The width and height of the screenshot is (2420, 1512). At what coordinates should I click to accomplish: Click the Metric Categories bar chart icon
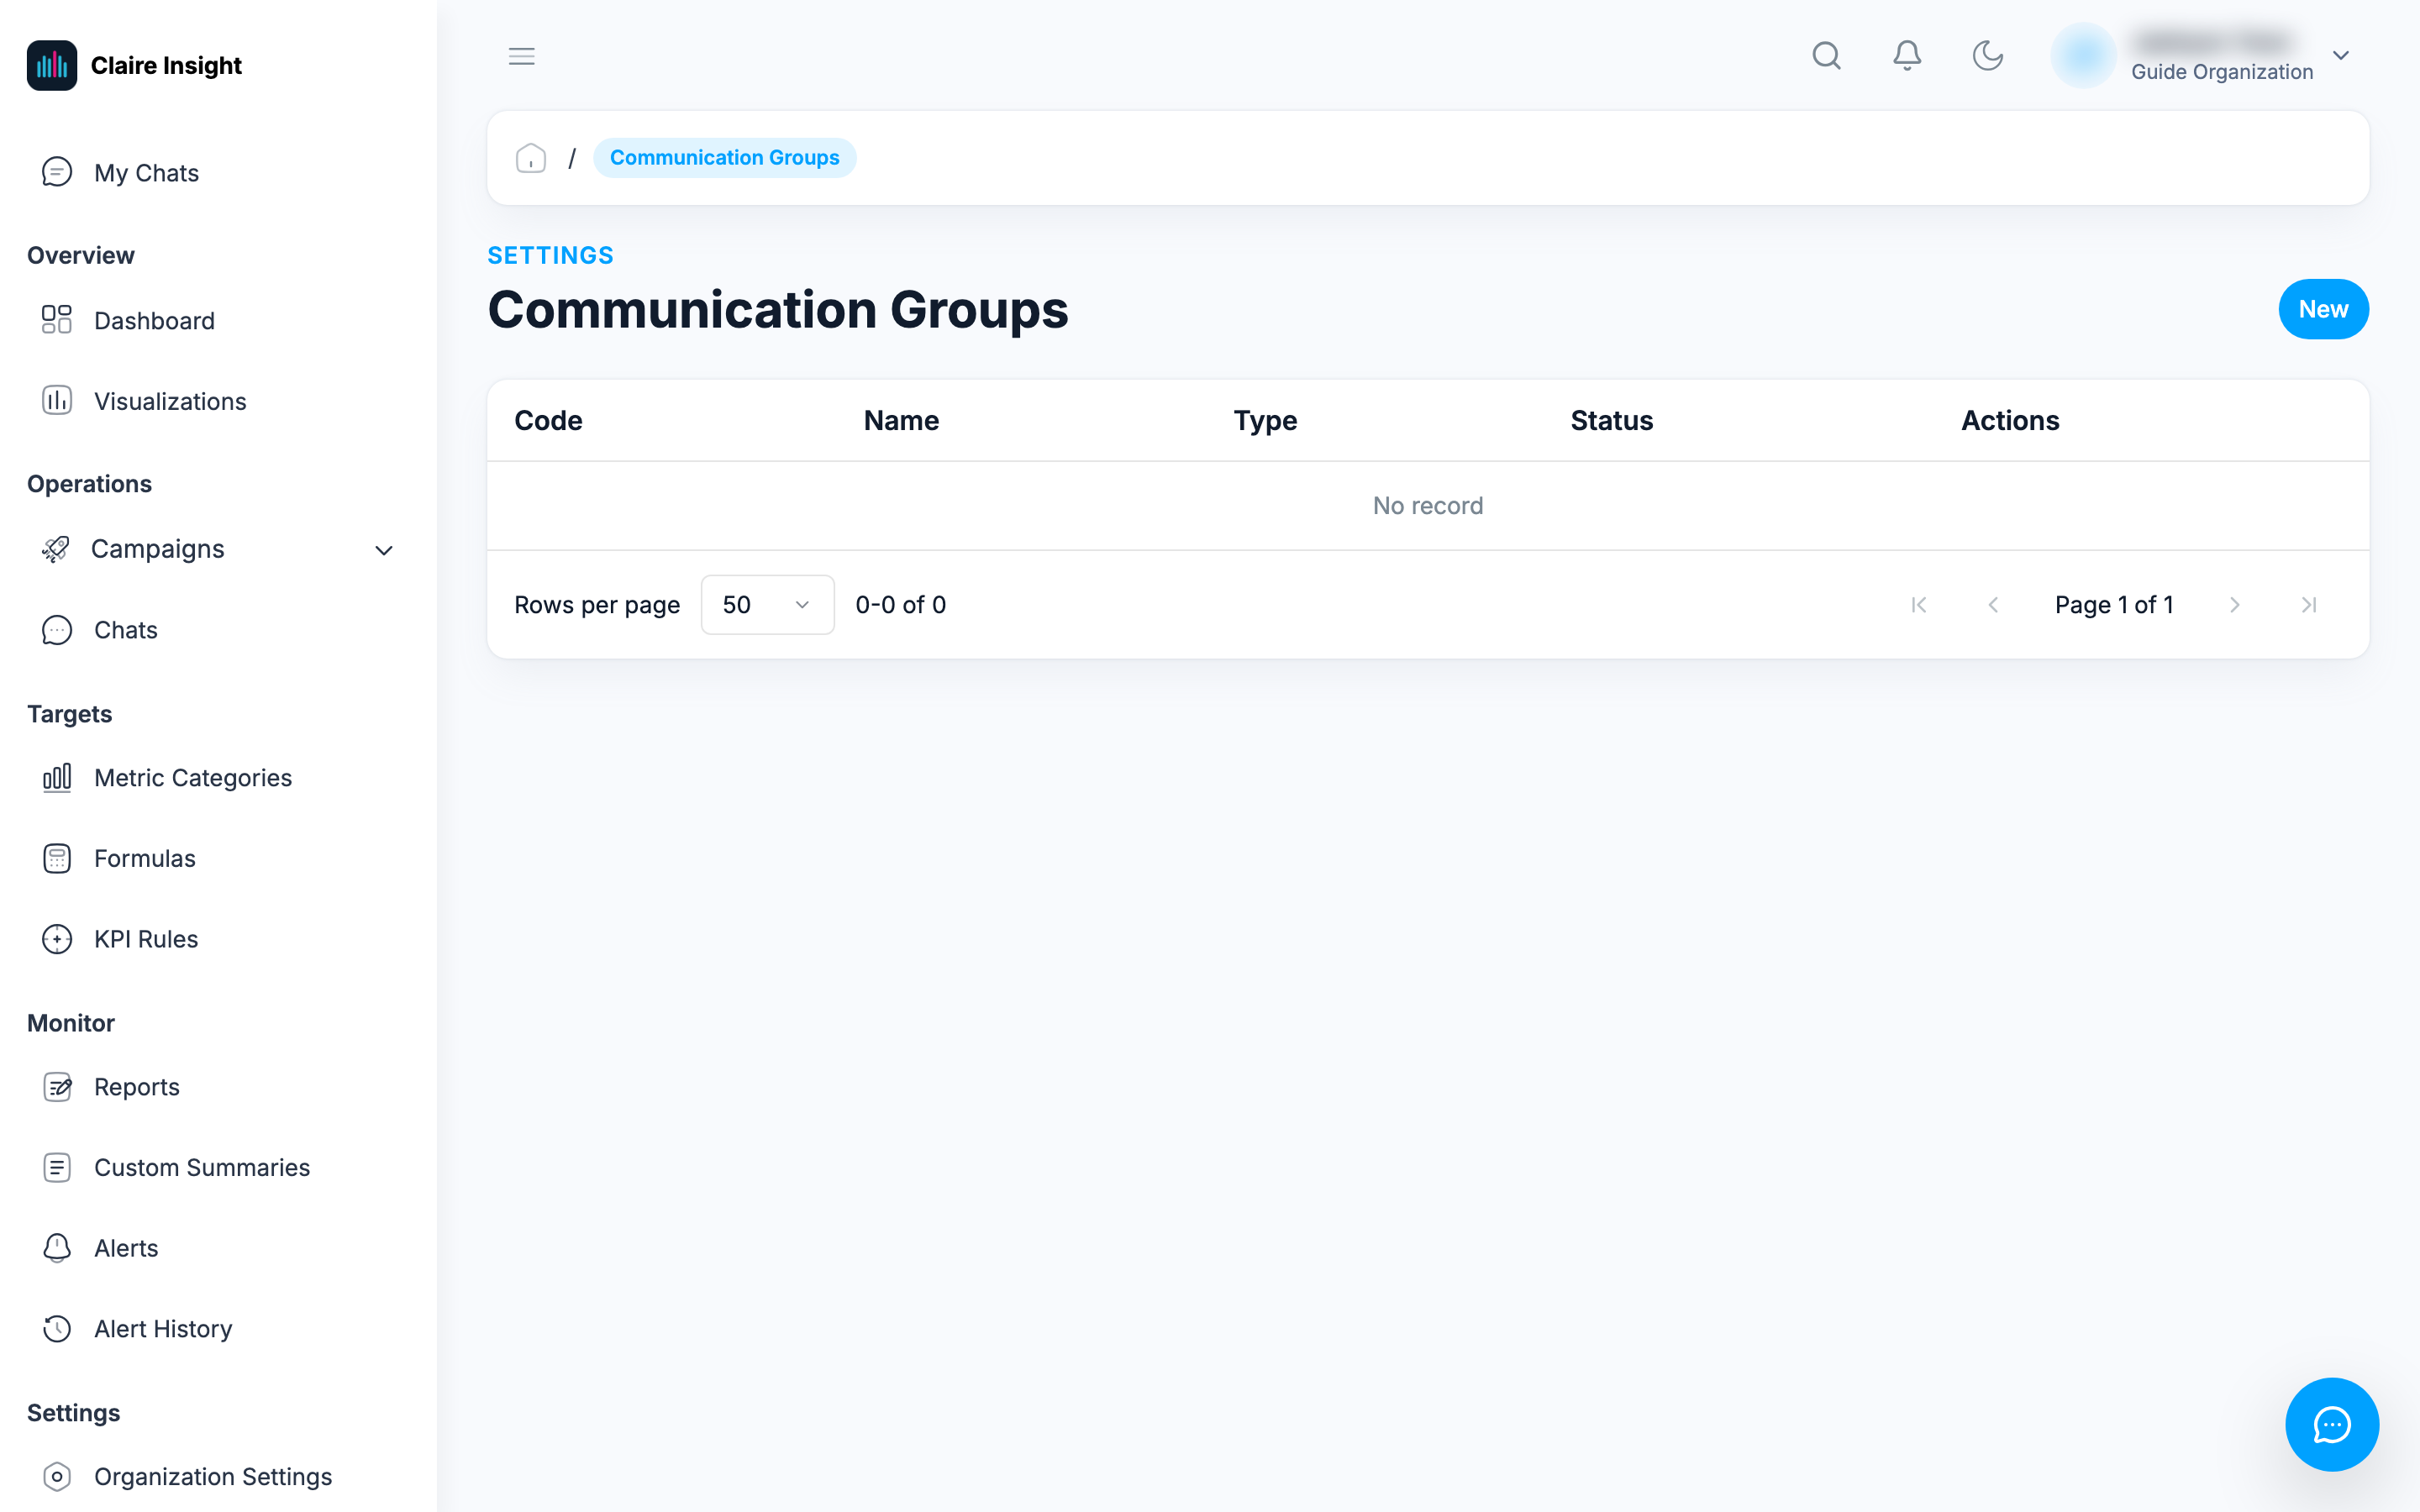pyautogui.click(x=57, y=778)
